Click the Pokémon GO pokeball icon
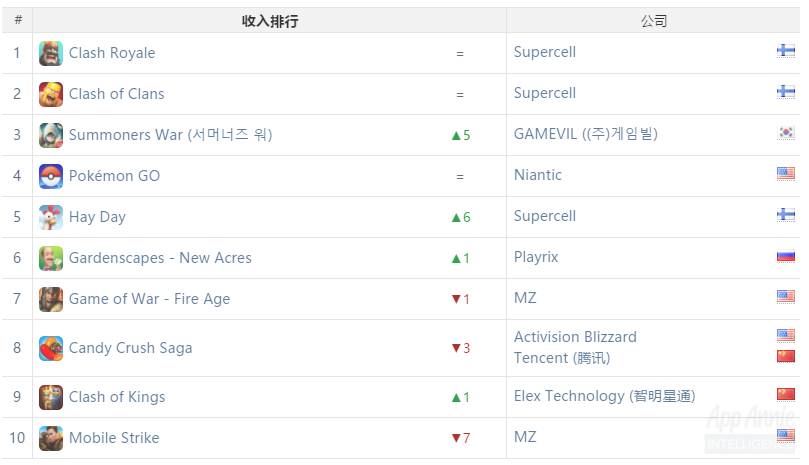The height and width of the screenshot is (465, 809). pyautogui.click(x=51, y=176)
